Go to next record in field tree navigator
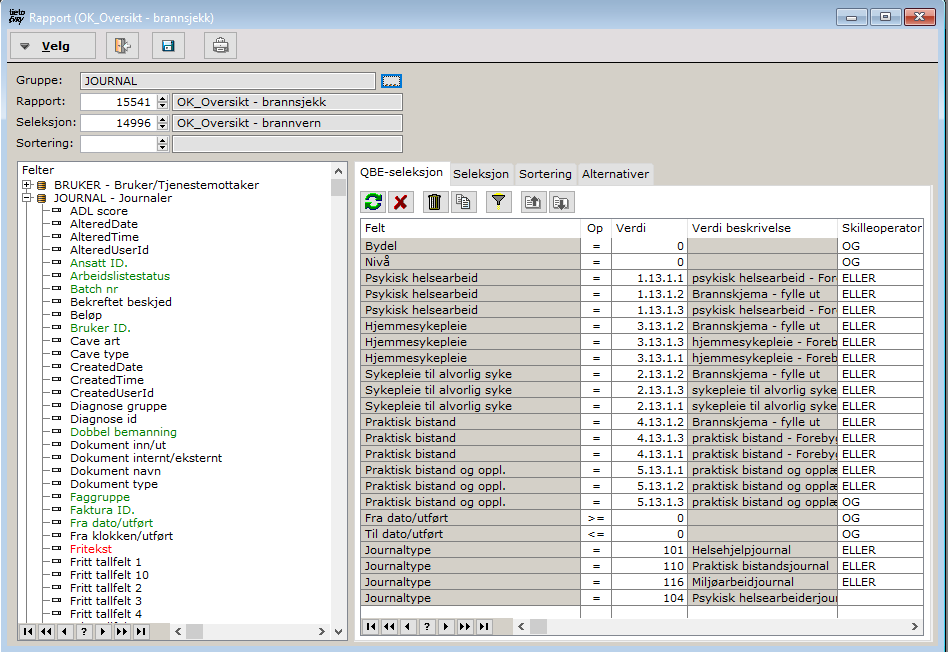Screen dimensions: 948x652 click(103, 631)
